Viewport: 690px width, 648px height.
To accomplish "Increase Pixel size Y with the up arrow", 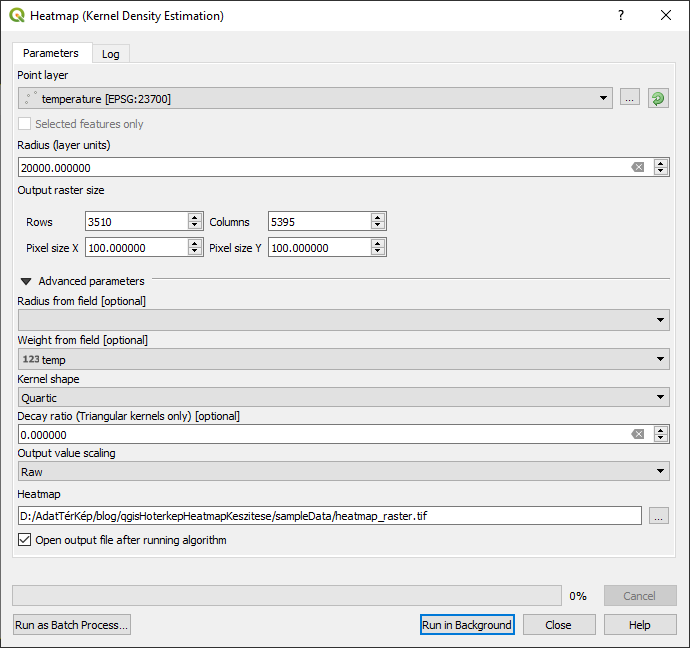I will (x=378, y=243).
